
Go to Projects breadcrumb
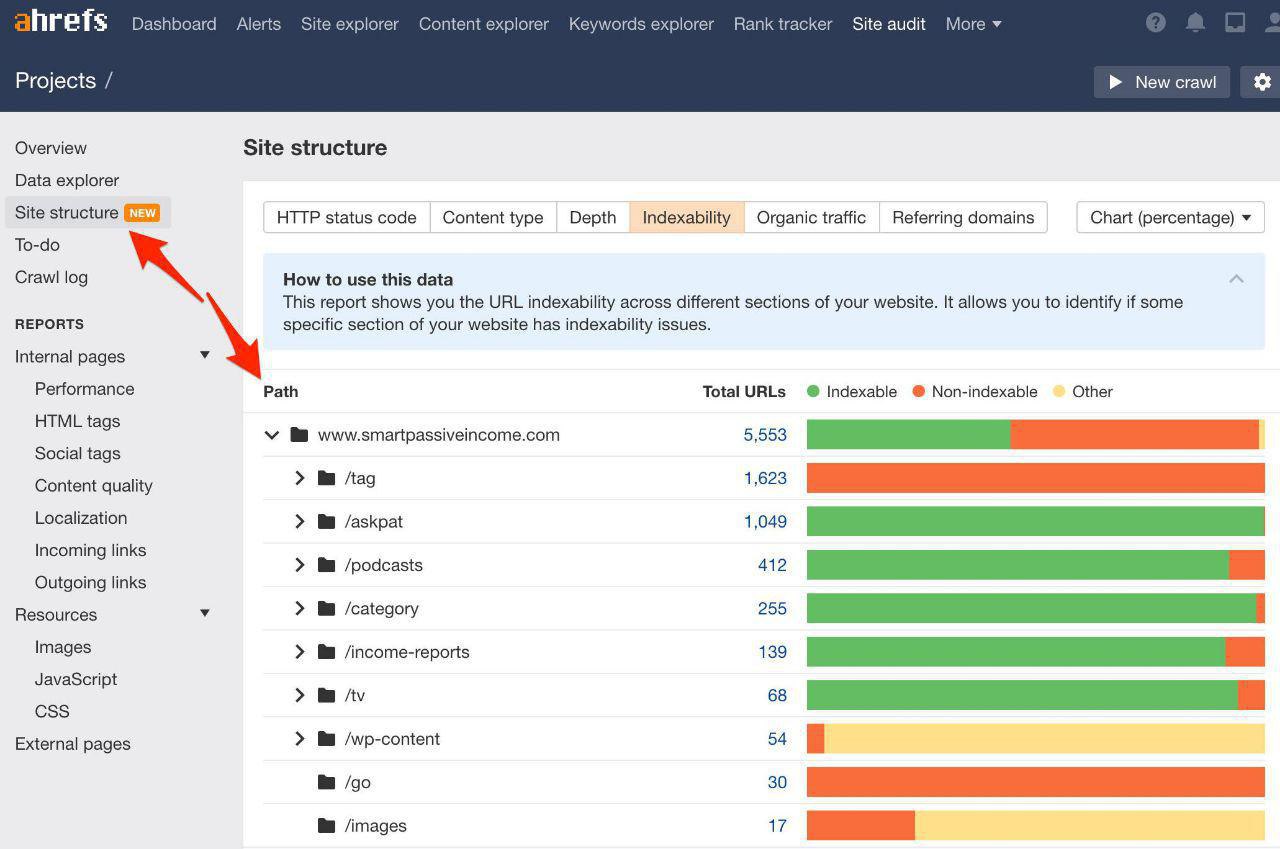[x=55, y=81]
